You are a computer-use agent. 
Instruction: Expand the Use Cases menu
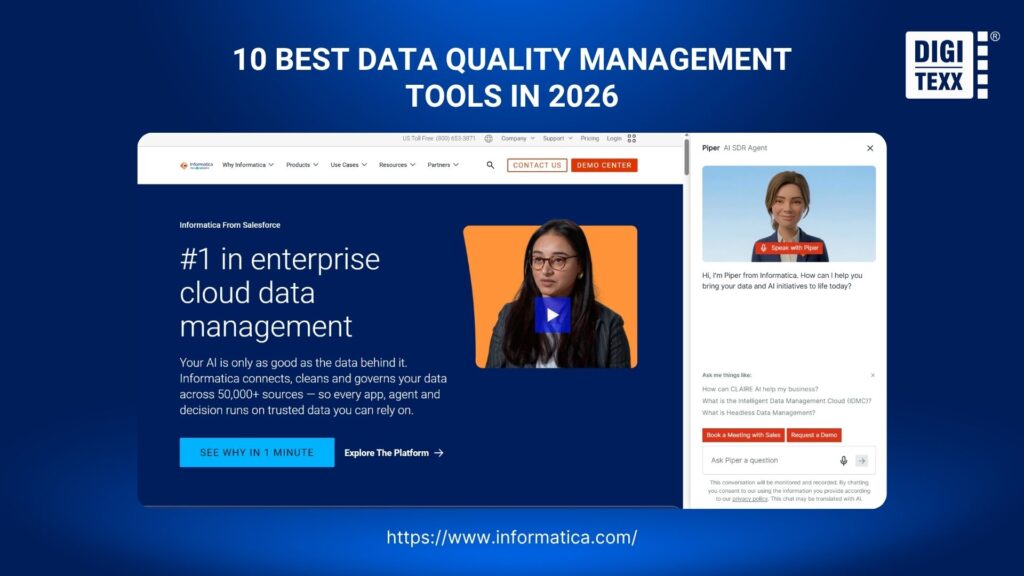tap(349, 165)
